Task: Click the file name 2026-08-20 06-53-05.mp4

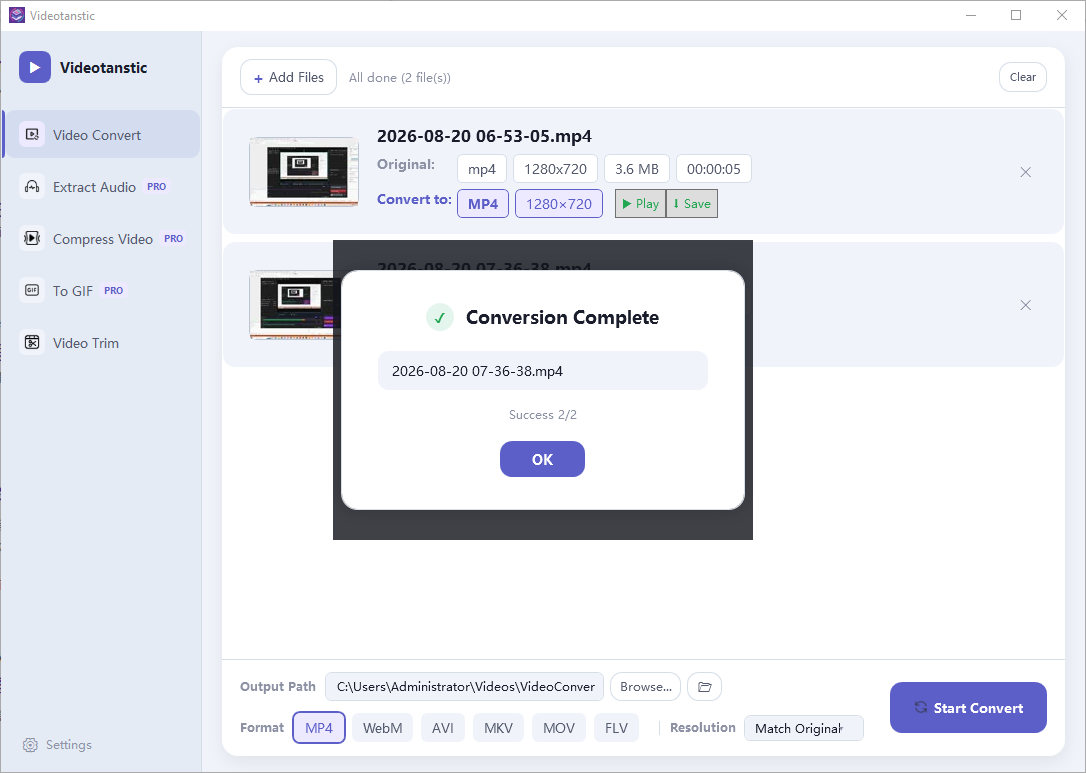Action: [484, 136]
